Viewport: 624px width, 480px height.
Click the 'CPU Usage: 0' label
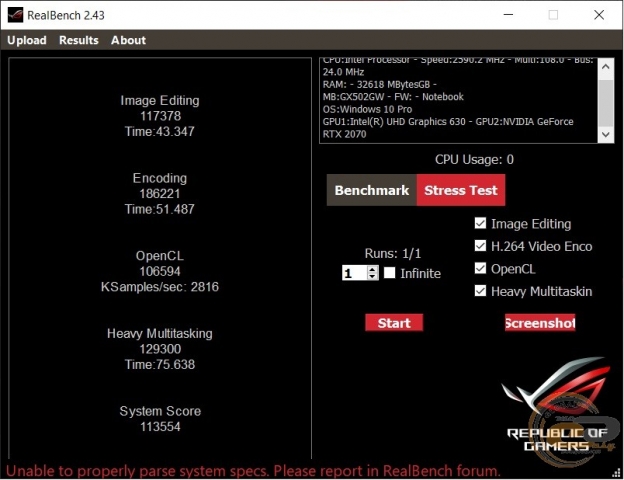474,159
